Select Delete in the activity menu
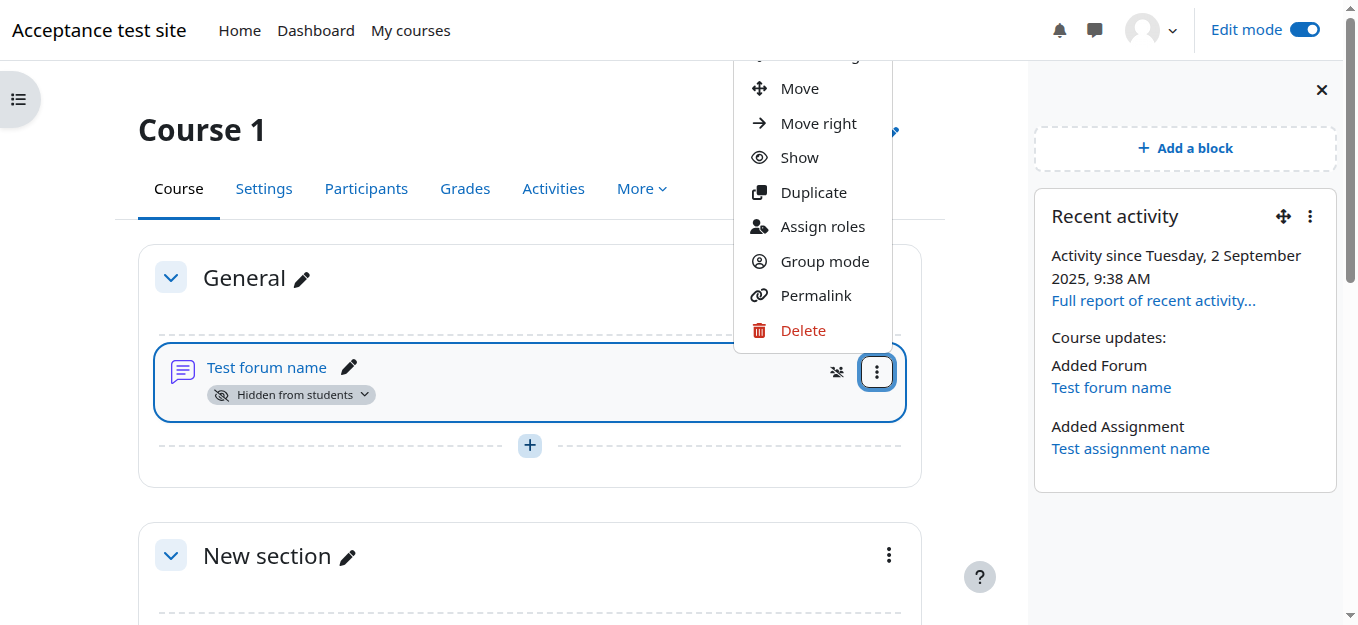Screen dimensions: 1358x625 [x=803, y=331]
